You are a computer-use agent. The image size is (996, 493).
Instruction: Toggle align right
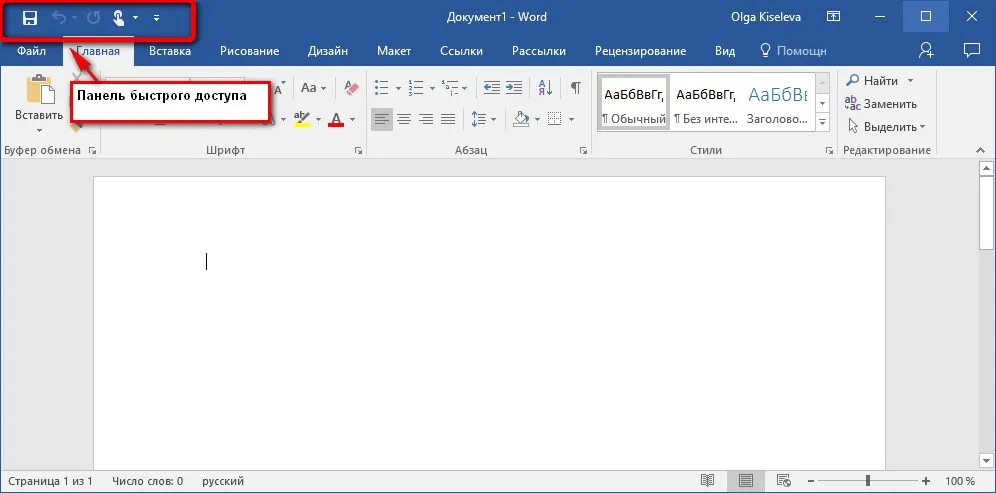tap(426, 119)
